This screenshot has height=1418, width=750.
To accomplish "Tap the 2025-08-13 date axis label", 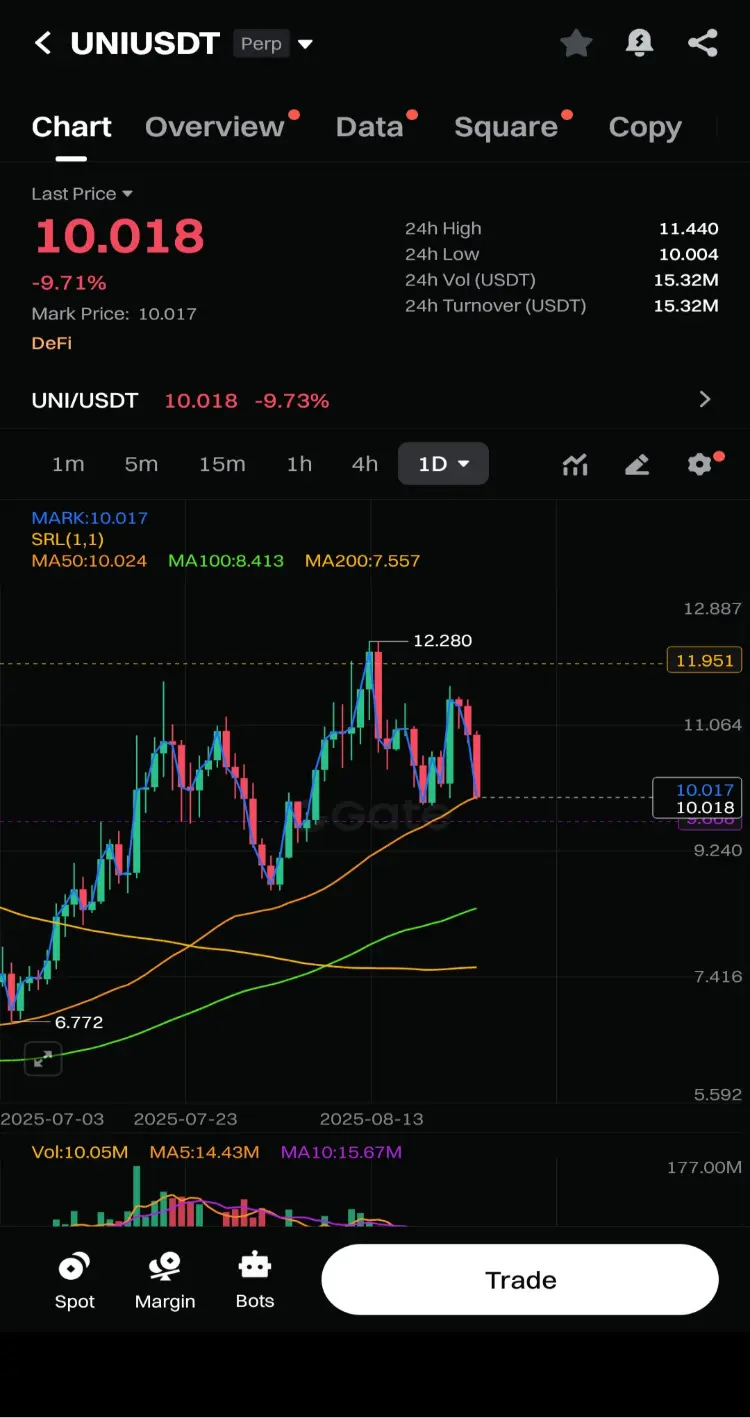I will (371, 1119).
